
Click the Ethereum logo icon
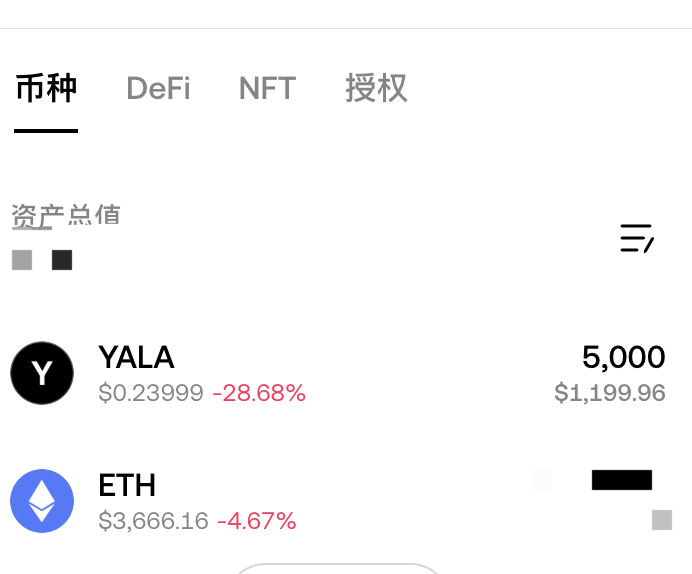click(42, 501)
